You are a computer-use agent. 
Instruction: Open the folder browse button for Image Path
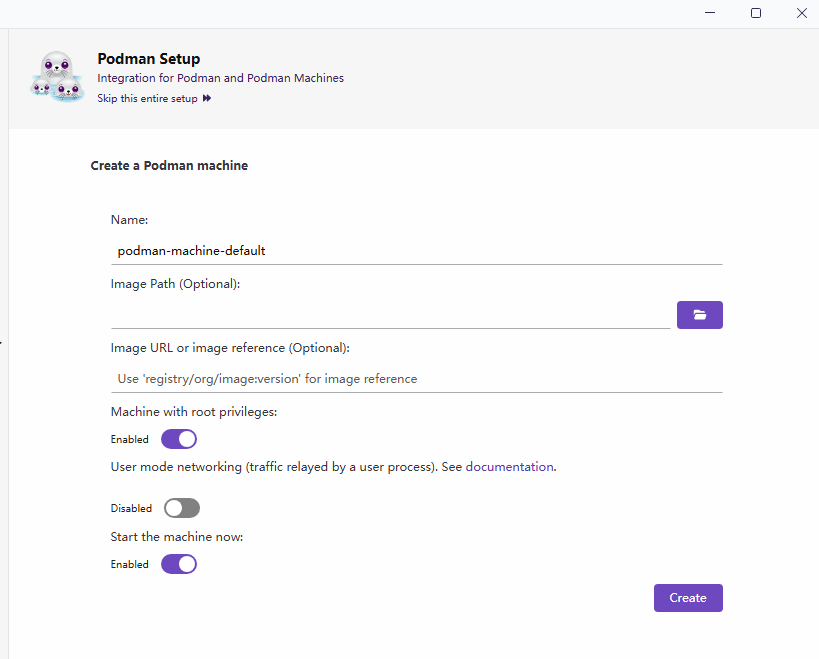coord(699,315)
